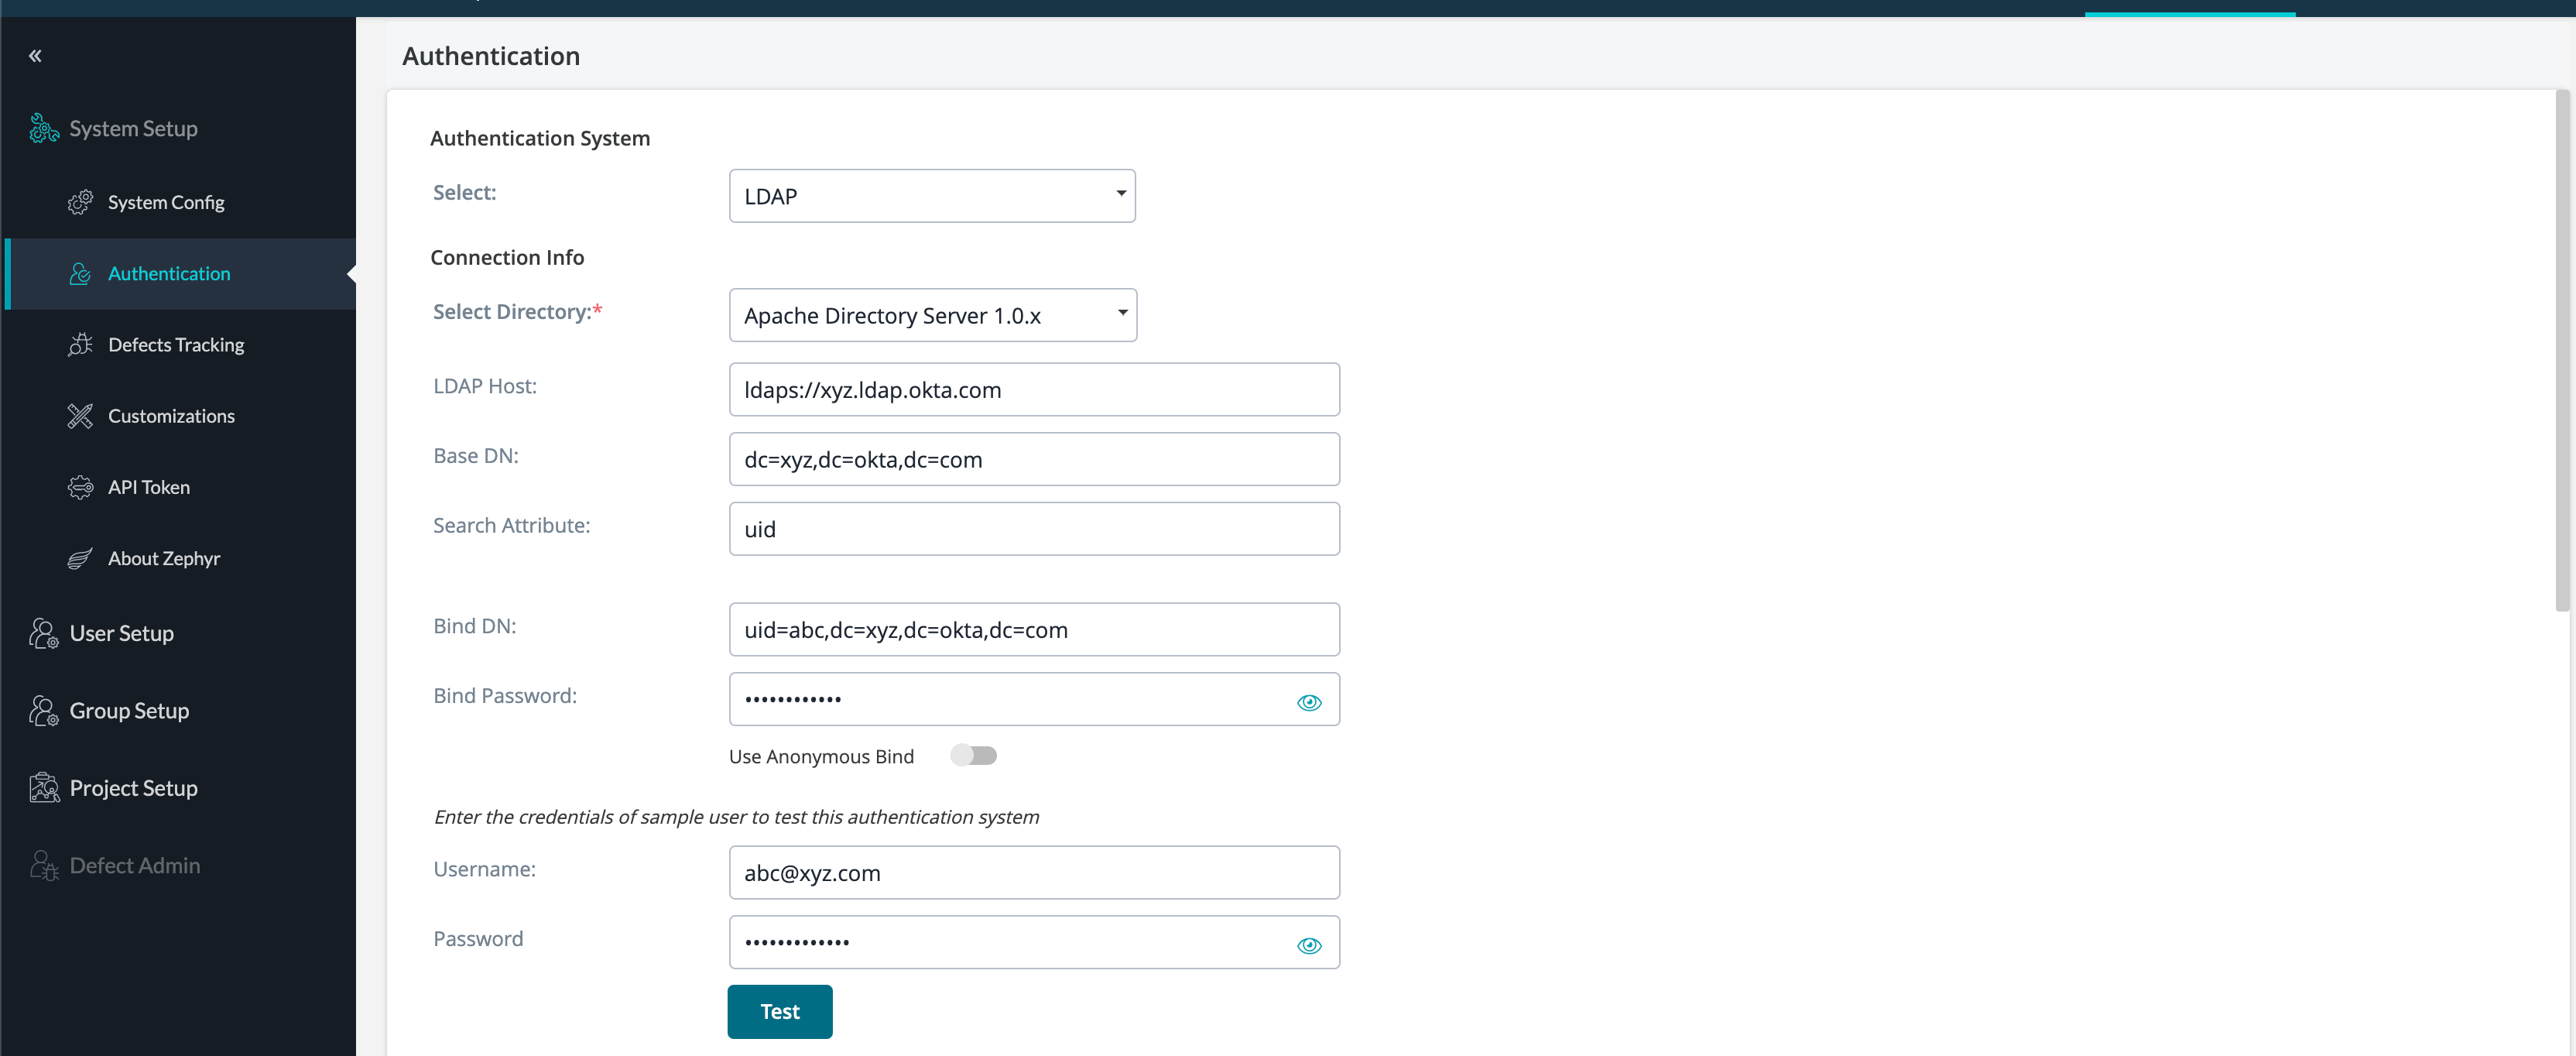
Task: Expand the Select Directory dropdown
Action: [x=932, y=316]
